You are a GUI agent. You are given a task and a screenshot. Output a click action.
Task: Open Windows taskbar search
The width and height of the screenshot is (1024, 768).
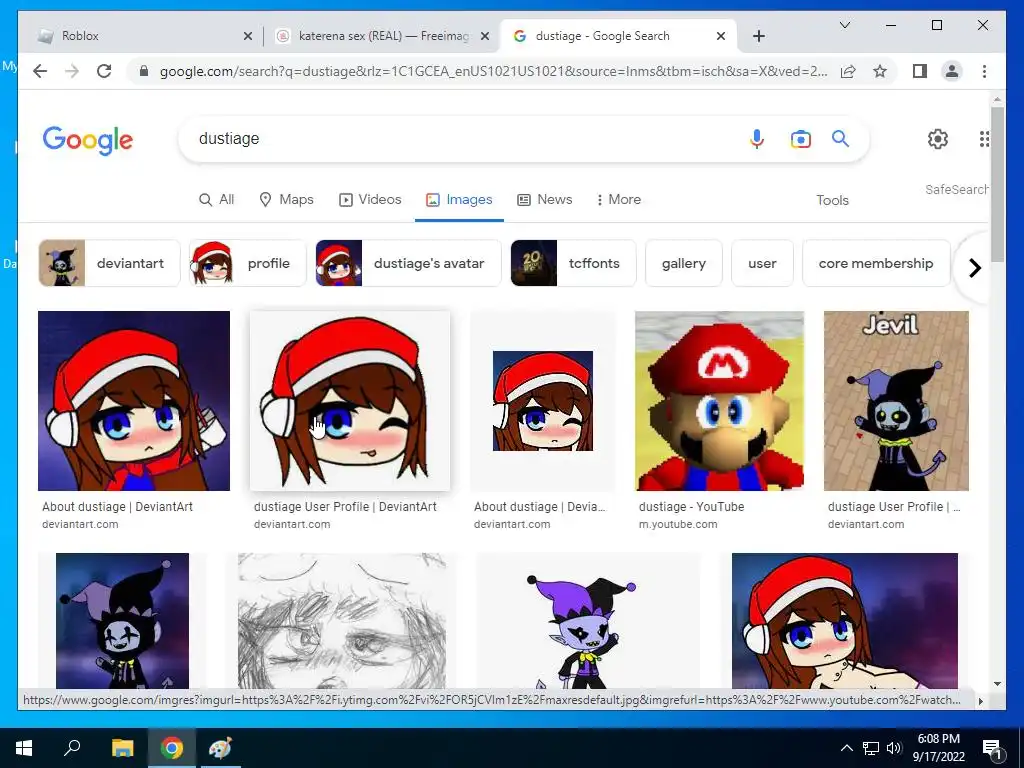point(72,748)
